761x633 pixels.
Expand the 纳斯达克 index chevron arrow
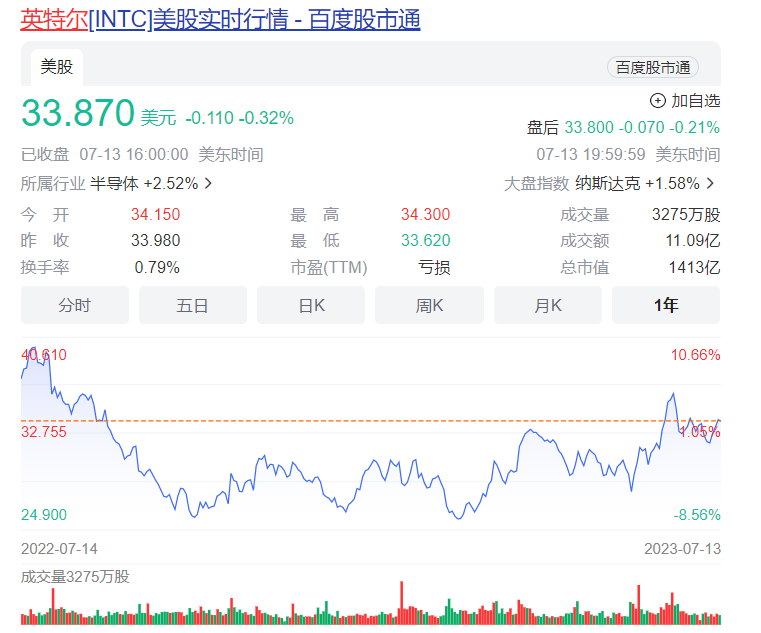click(710, 183)
